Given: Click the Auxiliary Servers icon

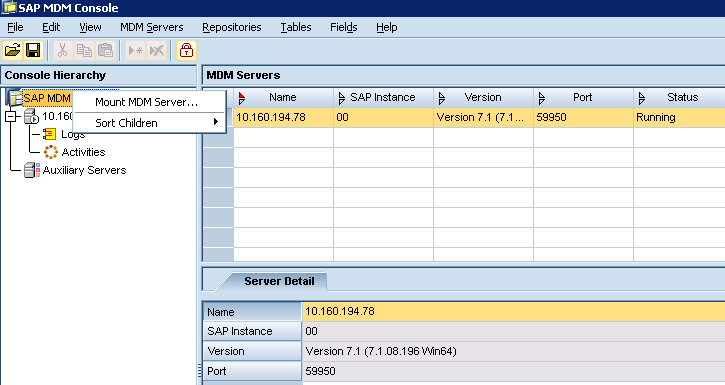Looking at the screenshot, I should click(x=32, y=170).
